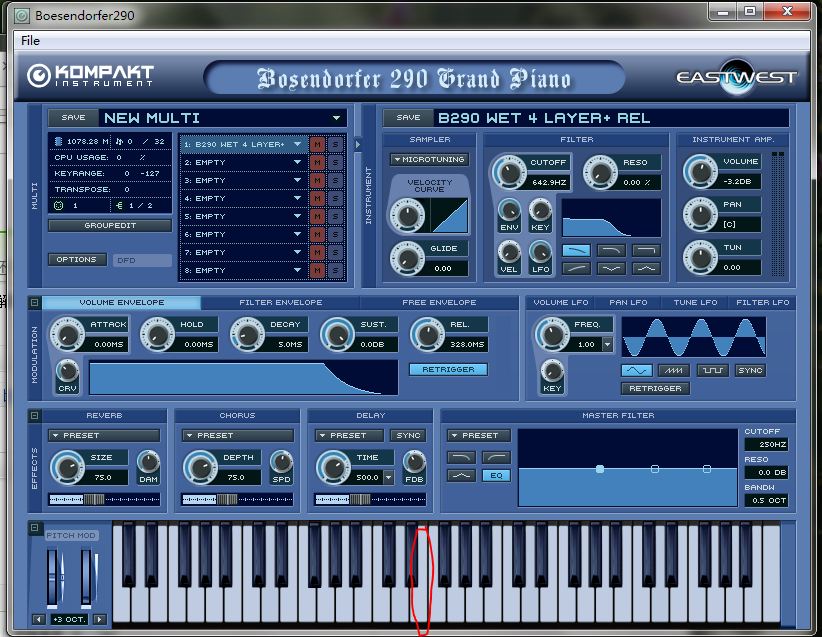
Task: Choose the EQ master filter type
Action: [x=496, y=476]
